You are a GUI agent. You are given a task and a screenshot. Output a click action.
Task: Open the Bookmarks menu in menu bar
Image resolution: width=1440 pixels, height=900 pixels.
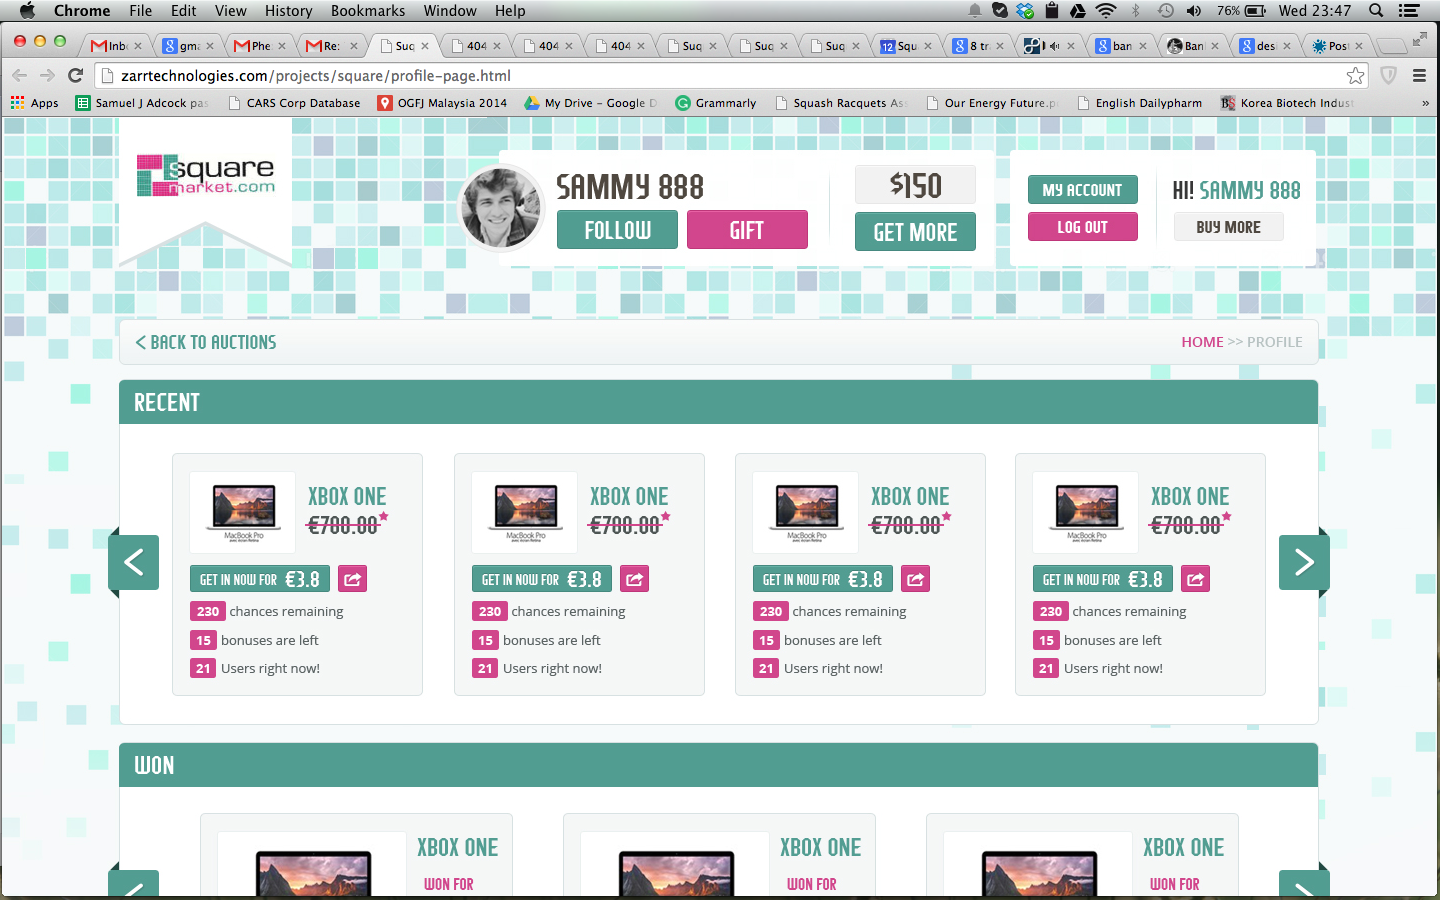(367, 11)
